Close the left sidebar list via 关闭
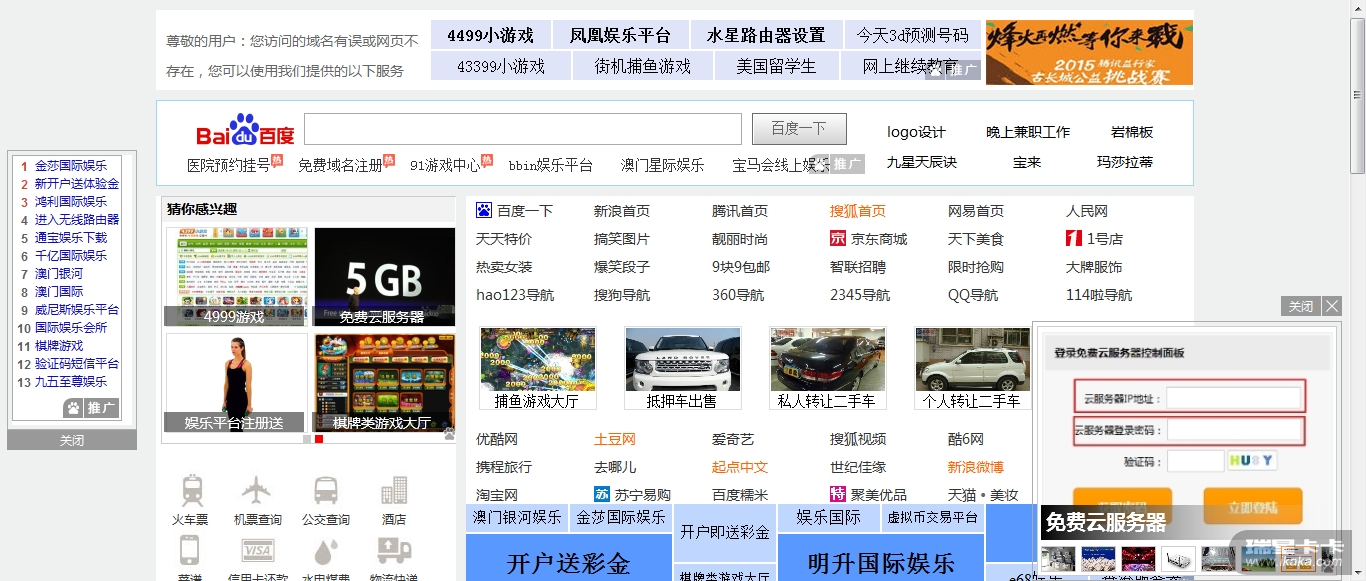Viewport: 1366px width, 581px height. 72,440
